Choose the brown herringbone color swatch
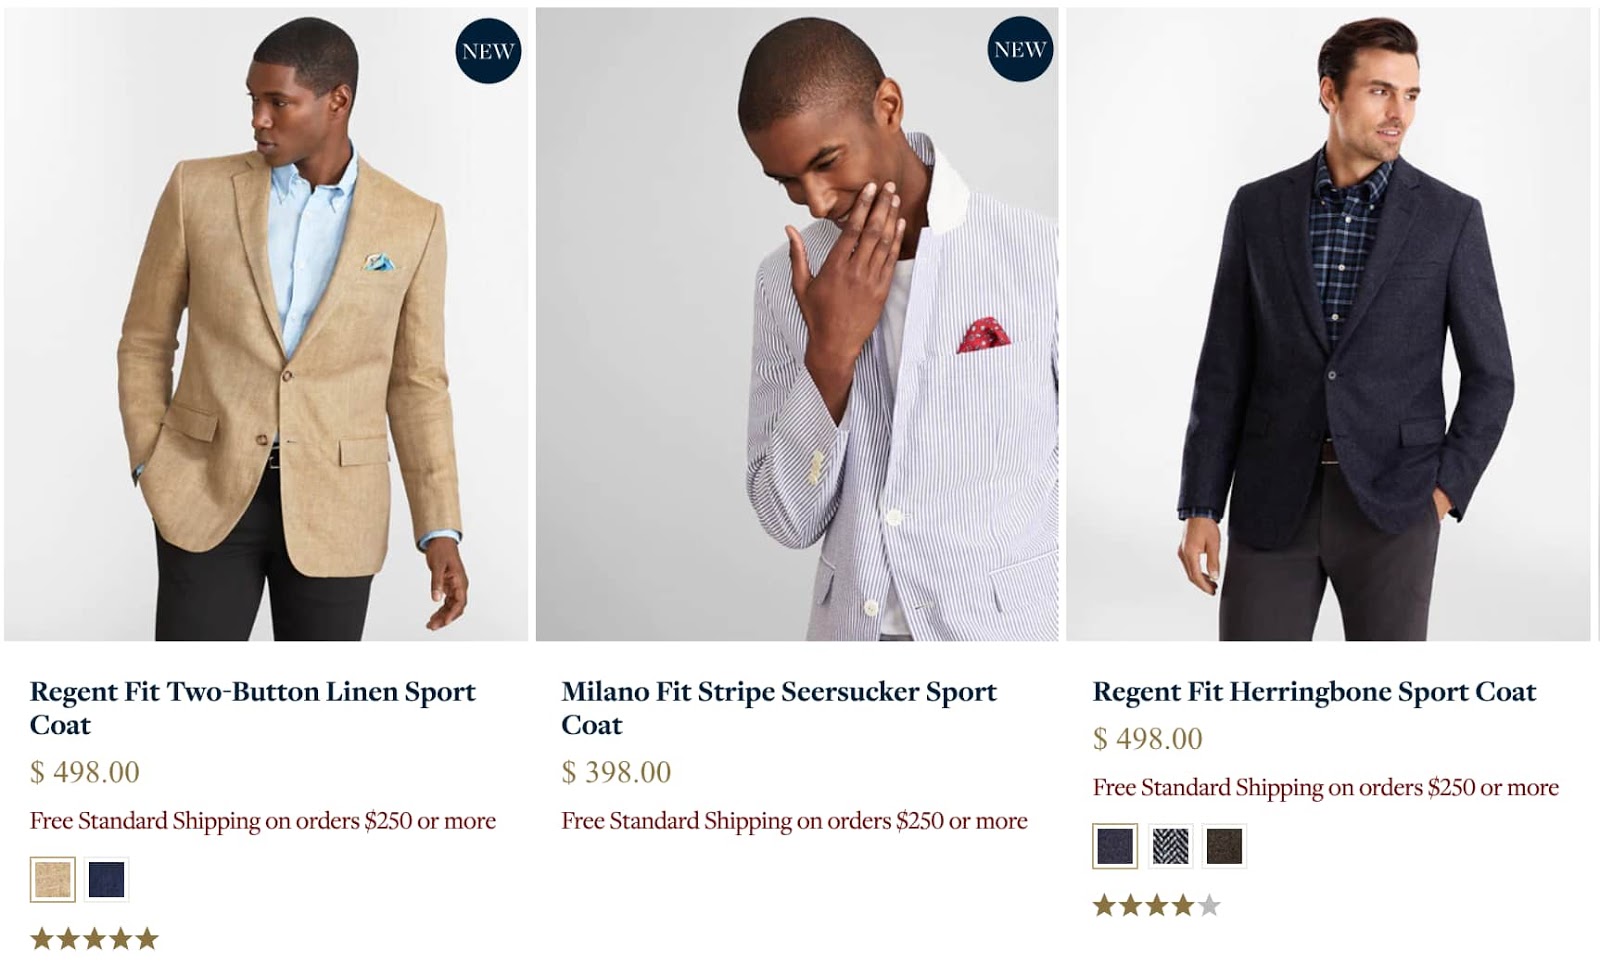 tap(1224, 846)
